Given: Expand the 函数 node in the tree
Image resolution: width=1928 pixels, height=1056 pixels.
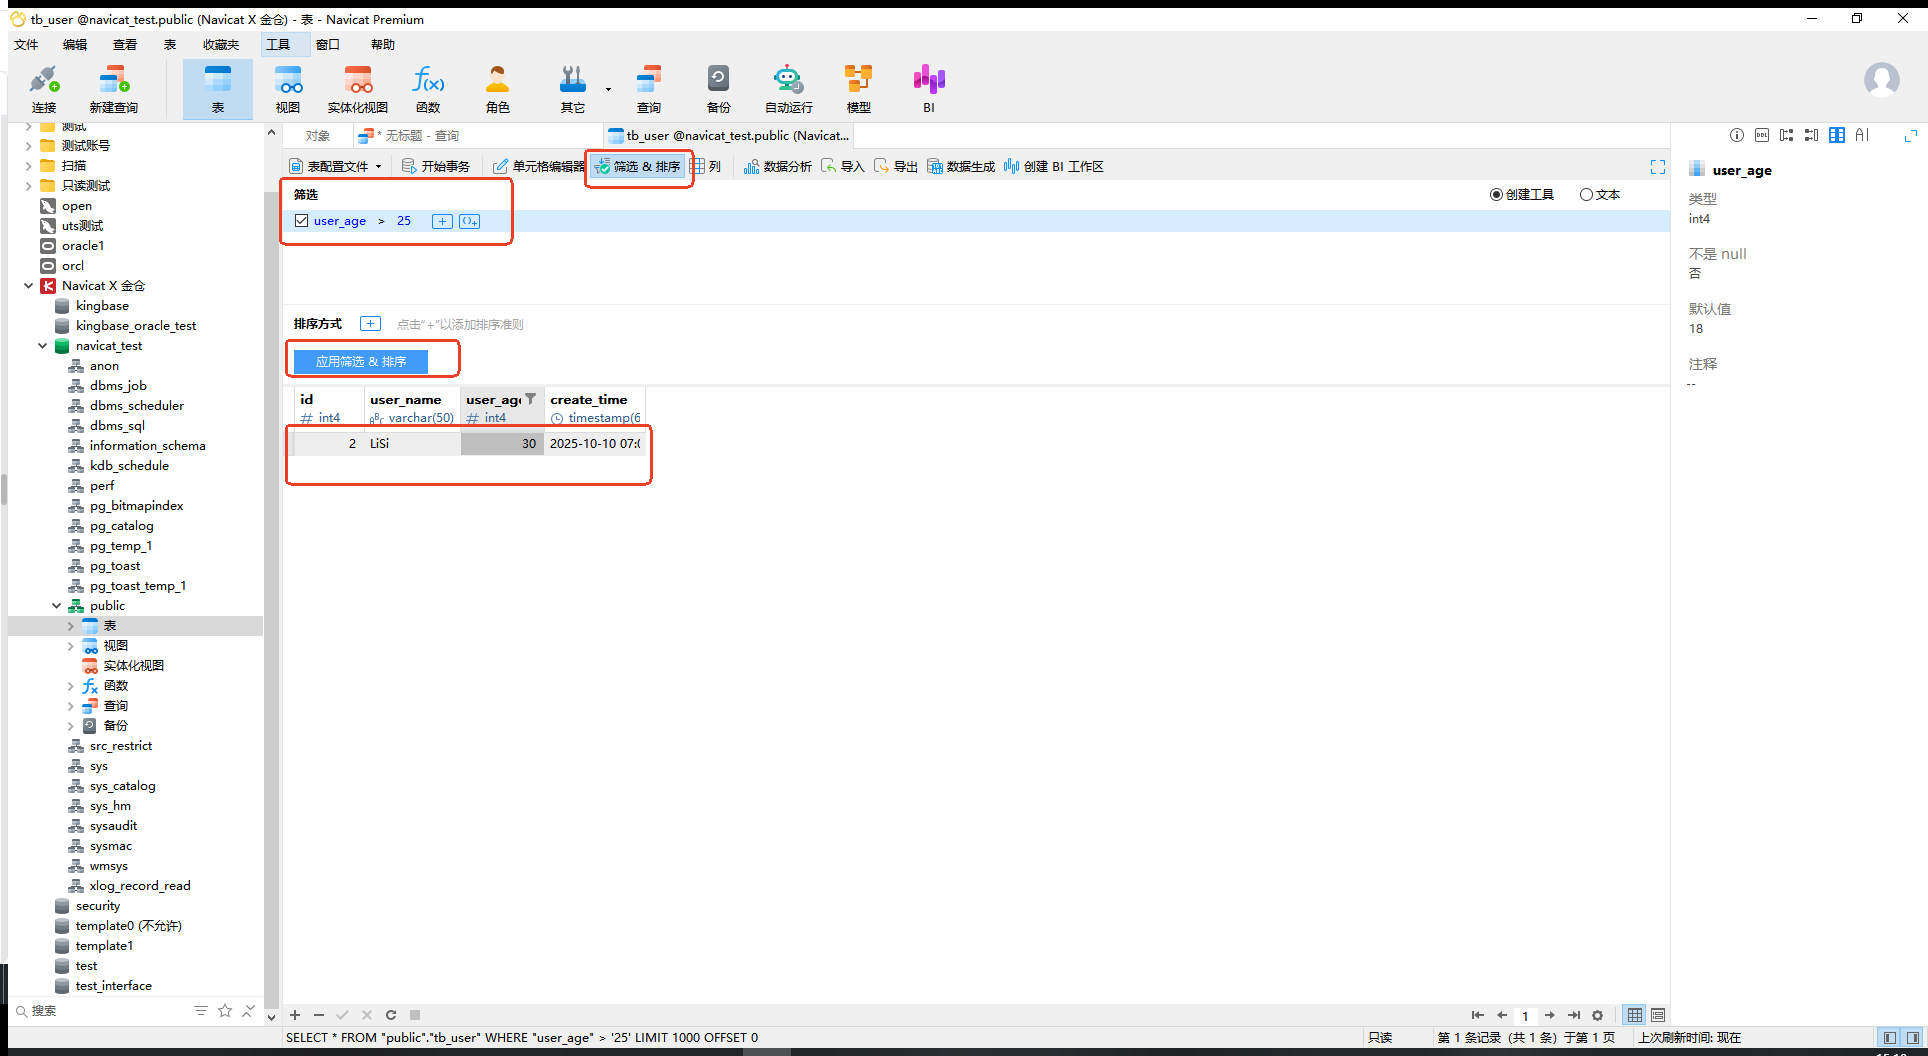Looking at the screenshot, I should click(70, 686).
